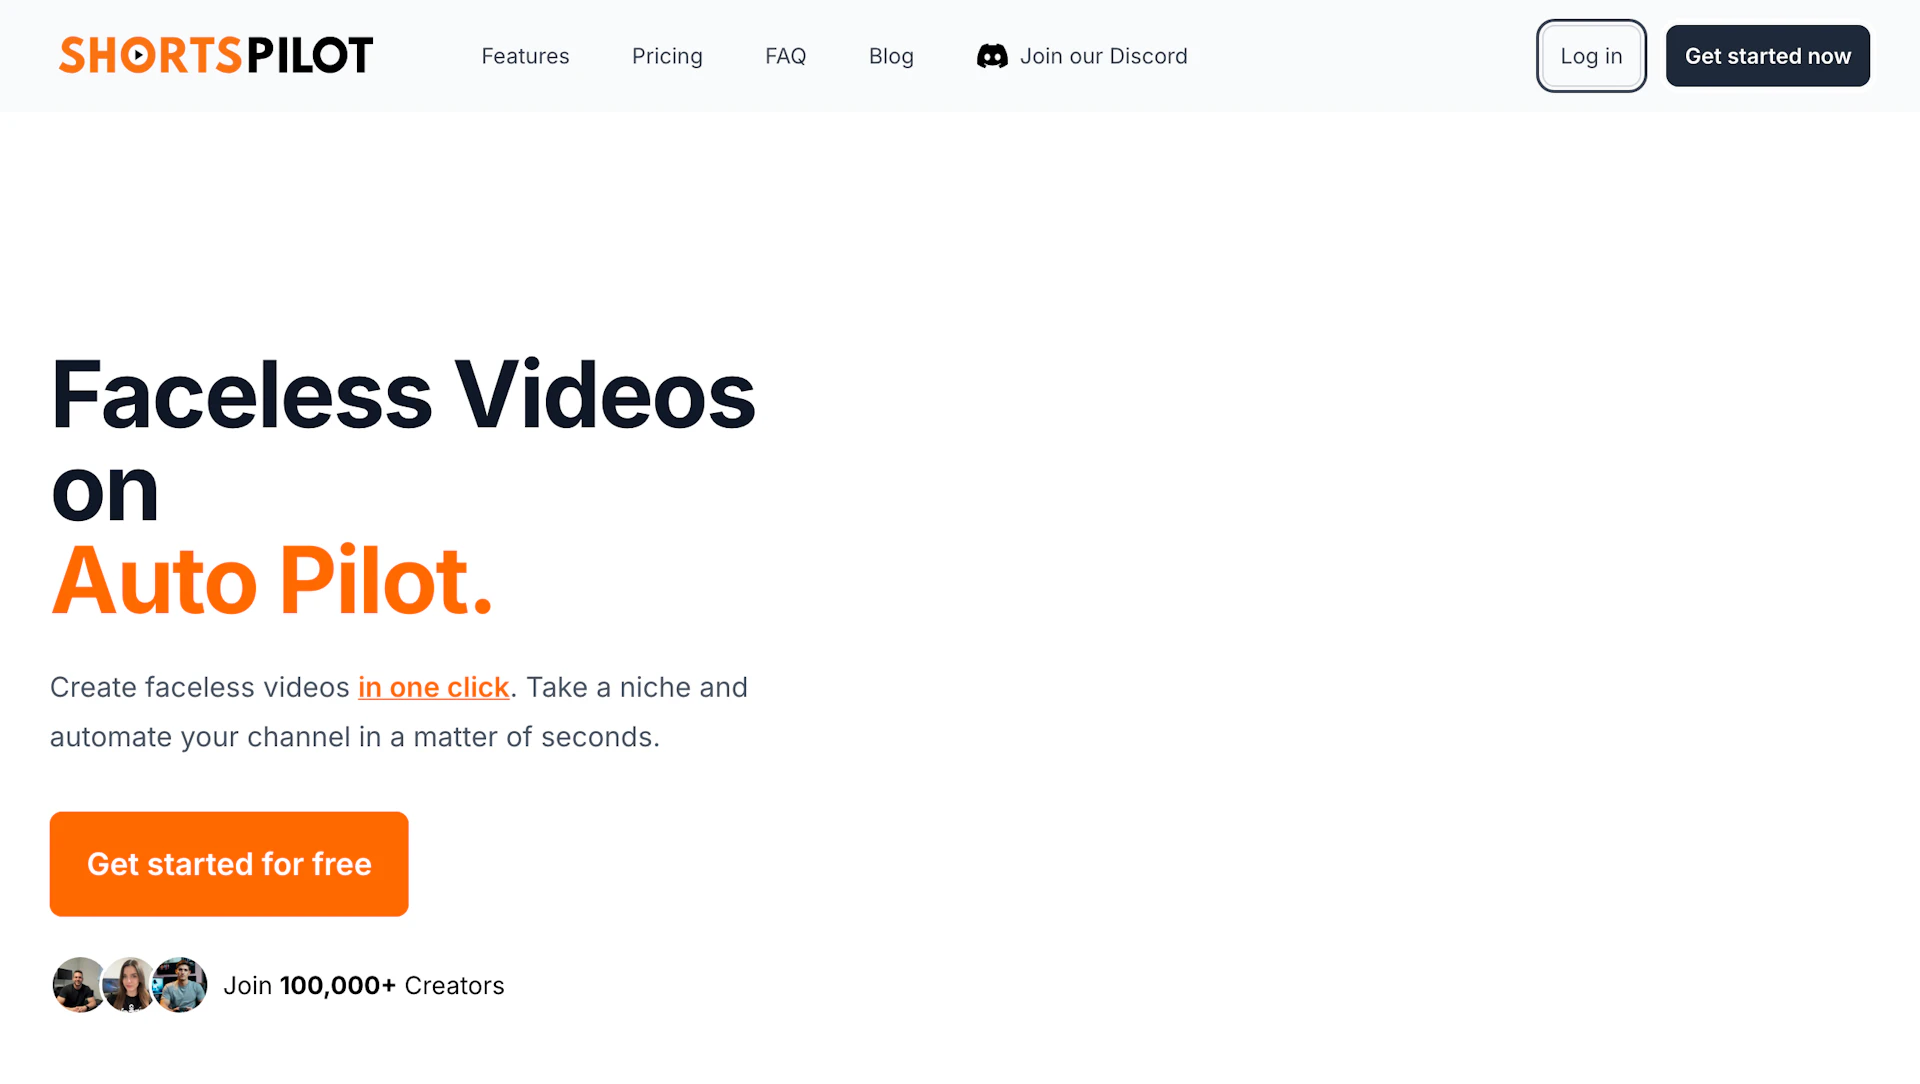Go to the Pricing page
1920x1084 pixels.
click(x=667, y=56)
